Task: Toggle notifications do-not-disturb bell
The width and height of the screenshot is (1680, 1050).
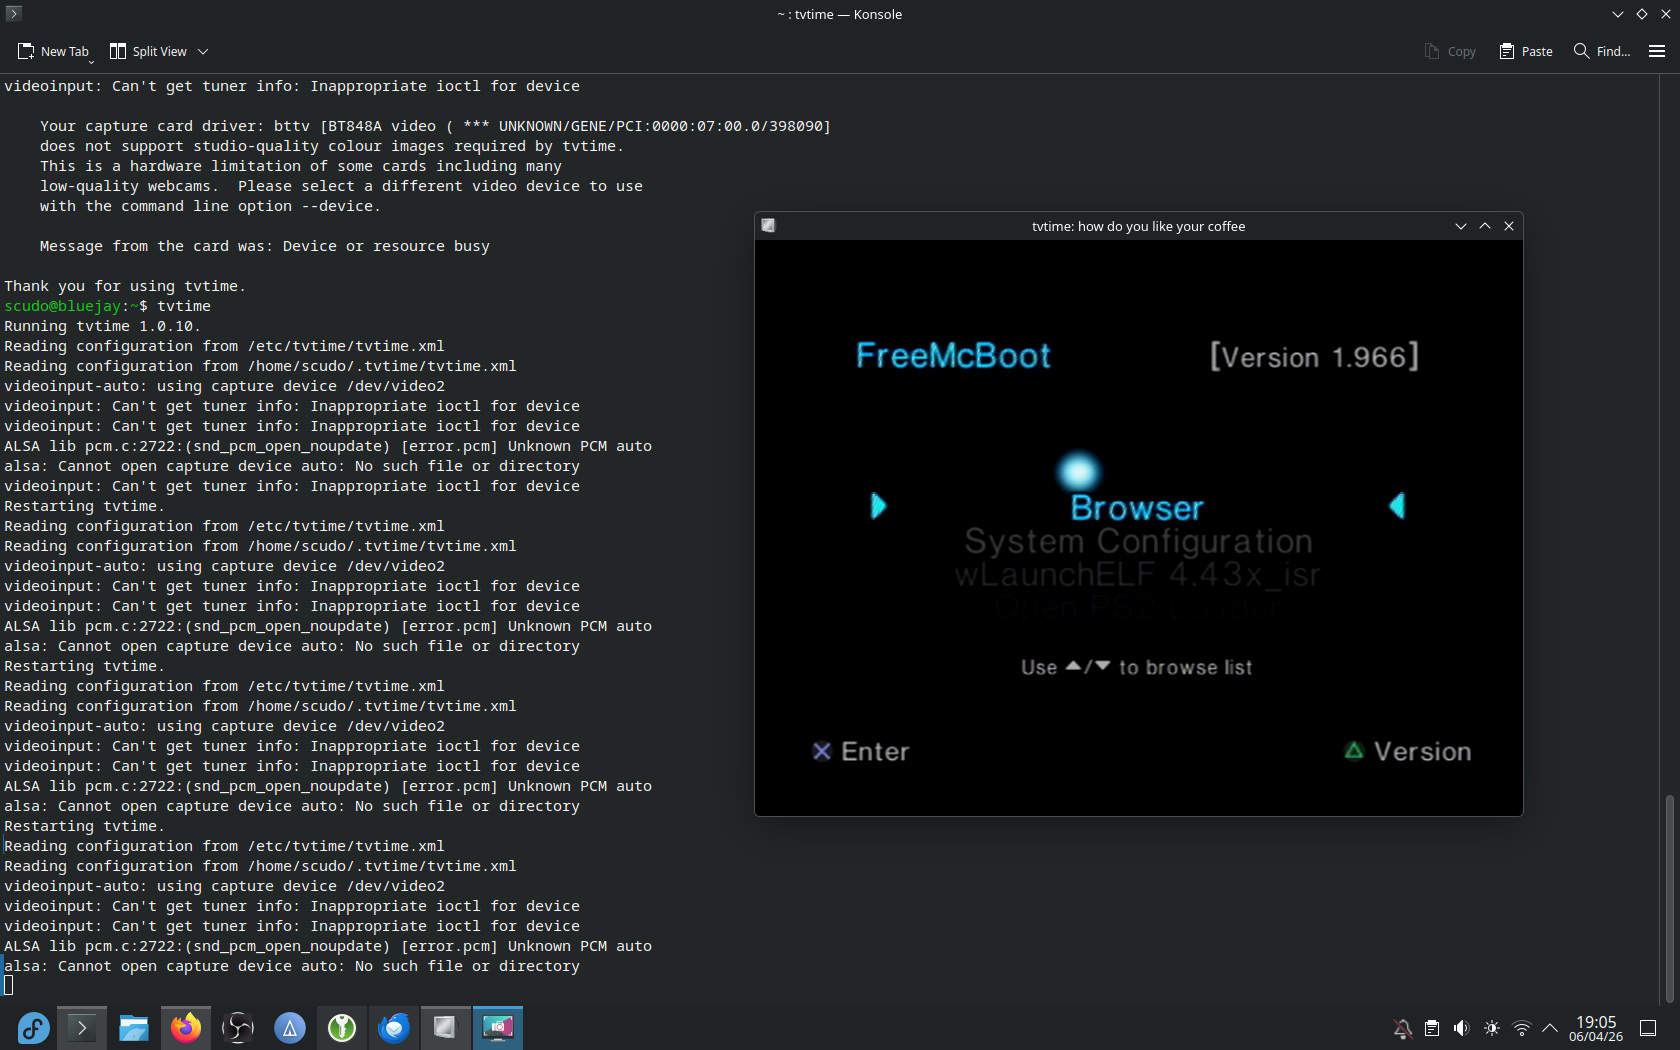Action: tap(1403, 1028)
